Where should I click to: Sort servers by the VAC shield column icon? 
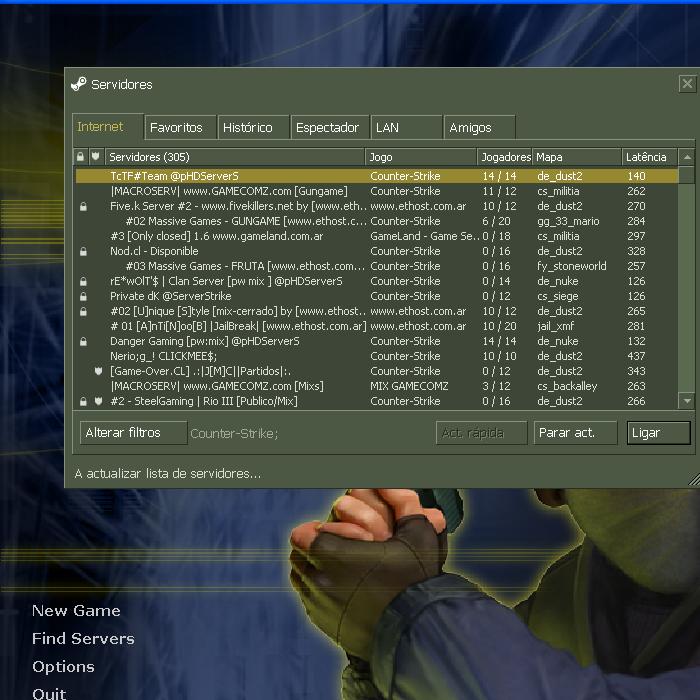[96, 157]
